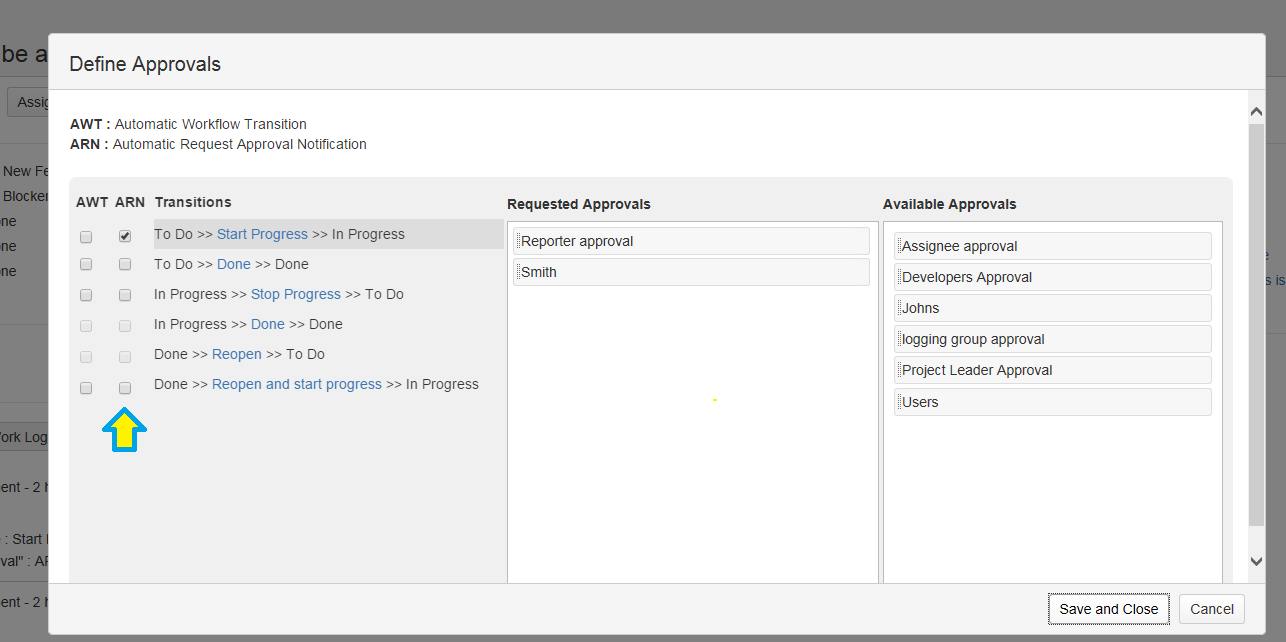Click the dialog scrollbar down arrow

[x=1257, y=562]
